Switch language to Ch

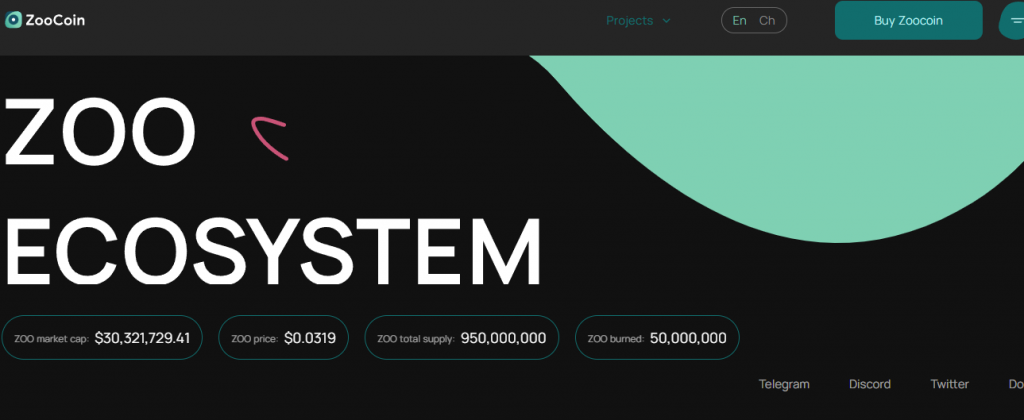pos(767,20)
